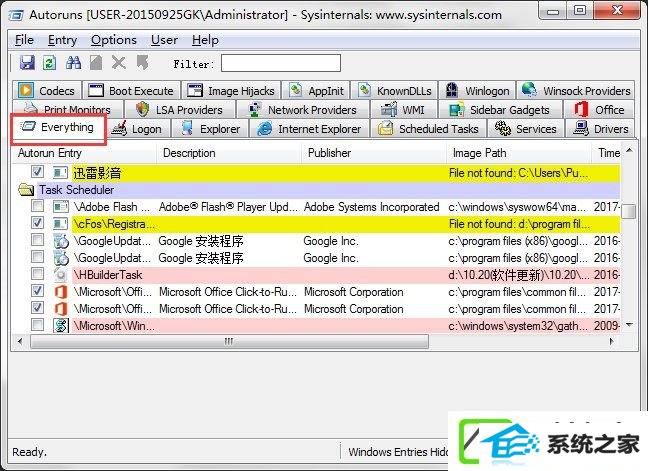Image resolution: width=648 pixels, height=471 pixels.
Task: Enable the Adobe Flash task checkbox
Action: pos(37,205)
